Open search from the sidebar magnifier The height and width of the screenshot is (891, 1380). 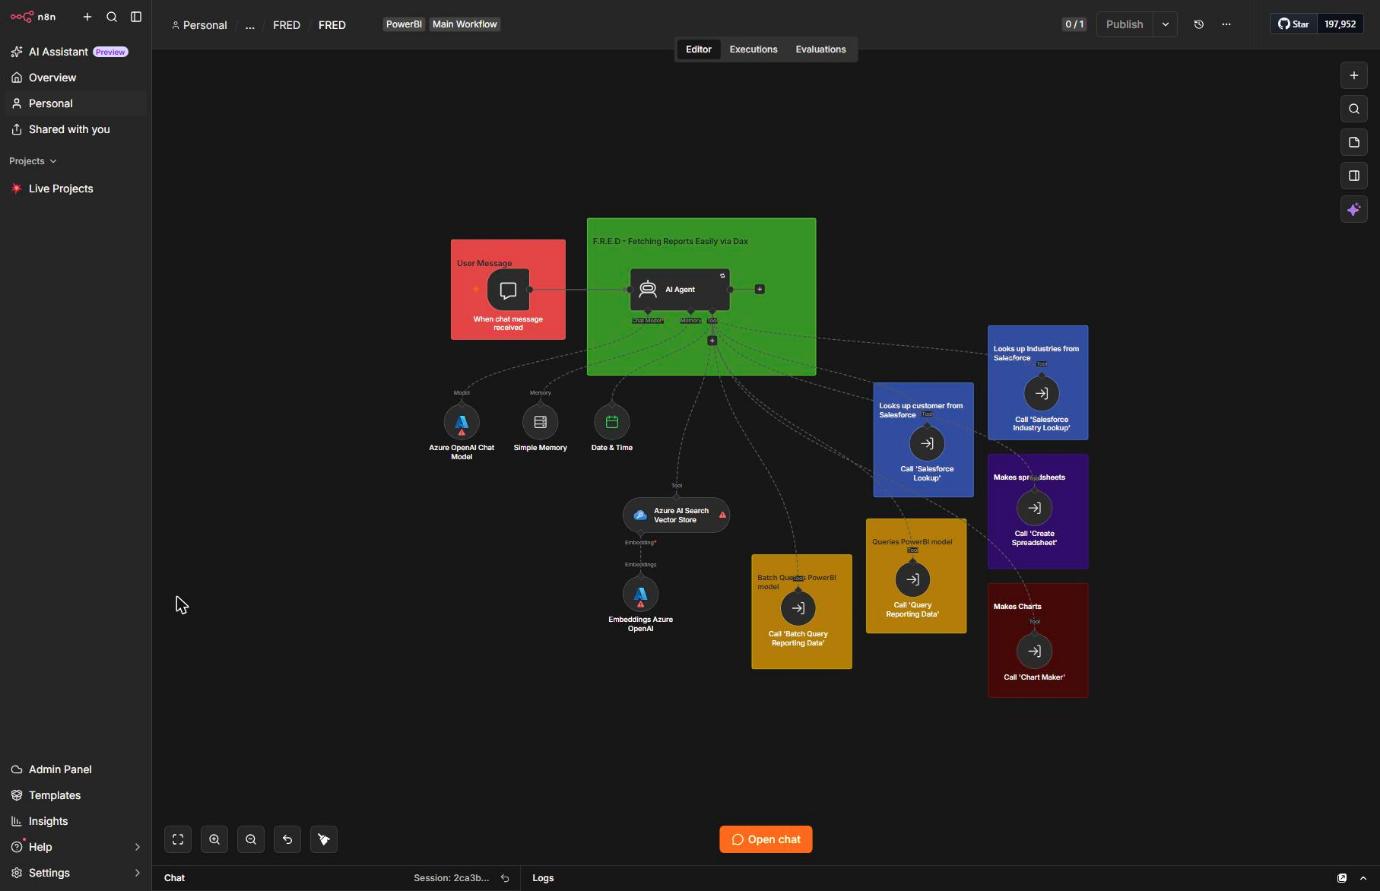pos(112,17)
